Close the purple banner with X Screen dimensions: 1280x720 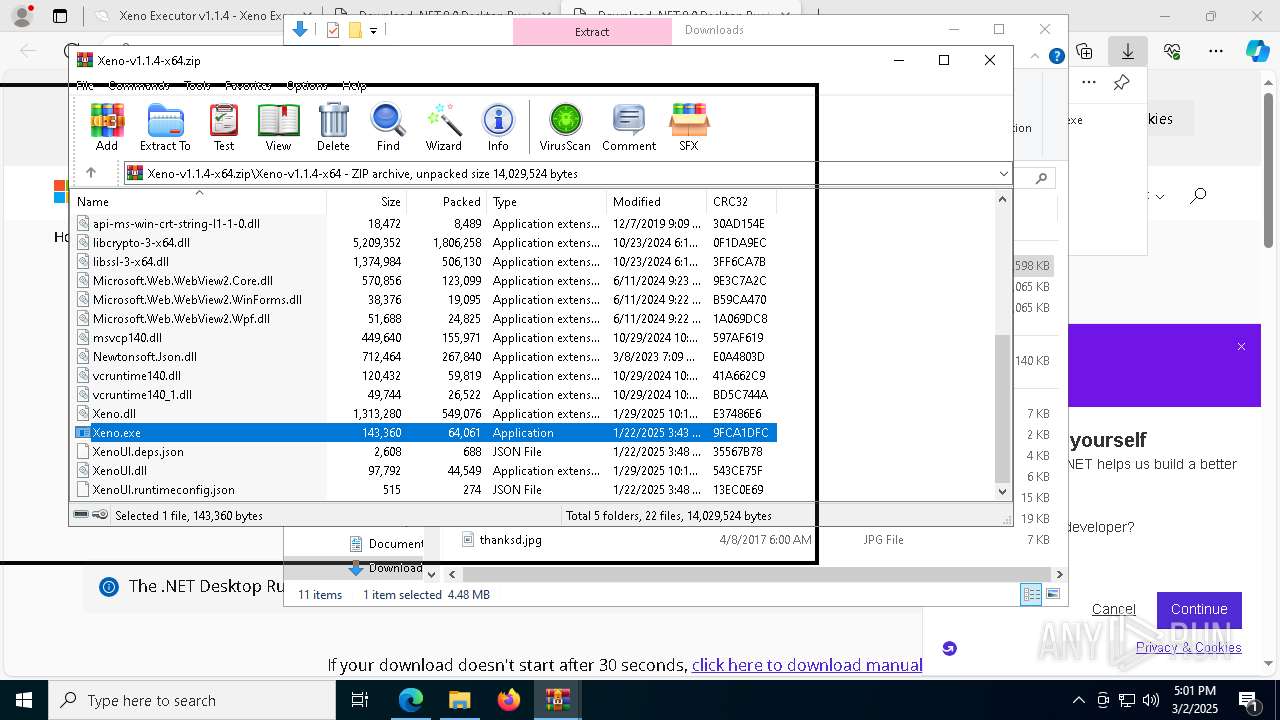coord(1241,347)
